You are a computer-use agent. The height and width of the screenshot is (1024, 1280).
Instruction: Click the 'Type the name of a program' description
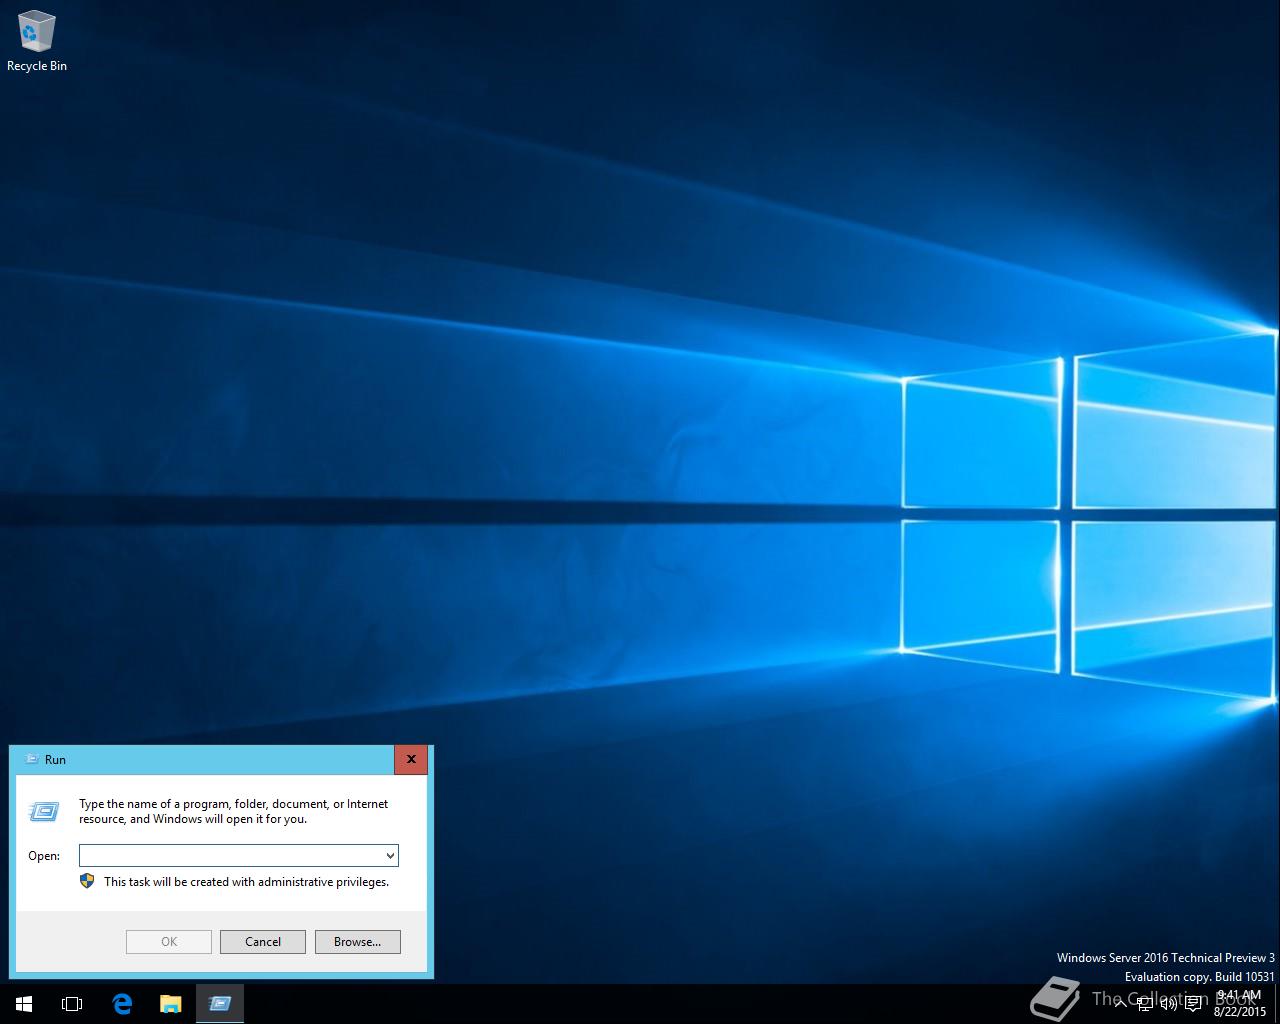(x=234, y=811)
